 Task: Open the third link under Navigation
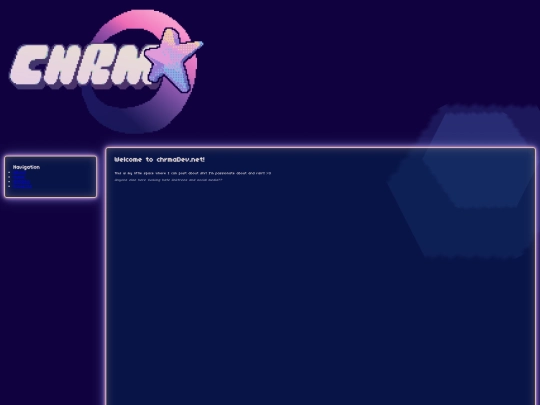pyautogui.click(x=21, y=181)
